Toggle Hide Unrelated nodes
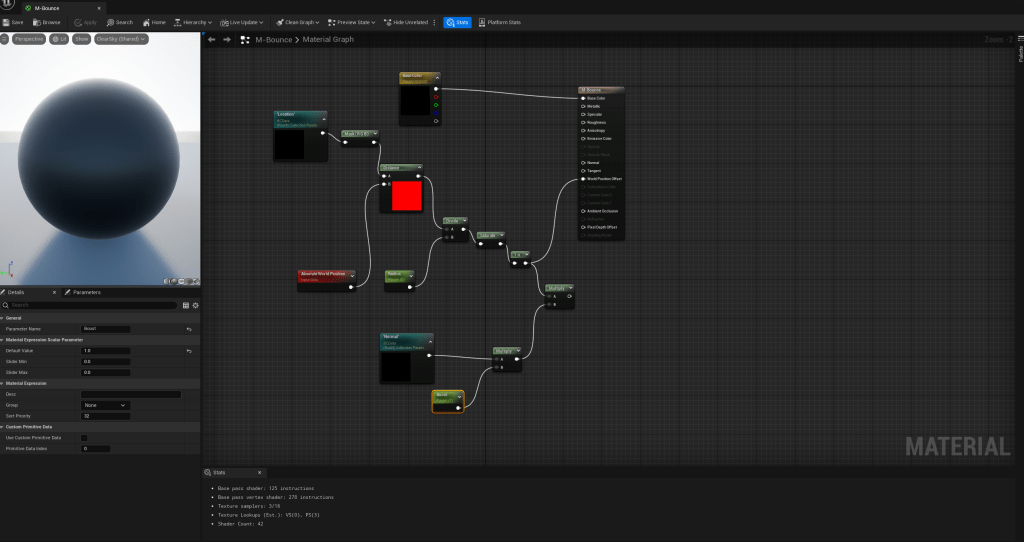Viewport: 1024px width, 542px height. 406,22
